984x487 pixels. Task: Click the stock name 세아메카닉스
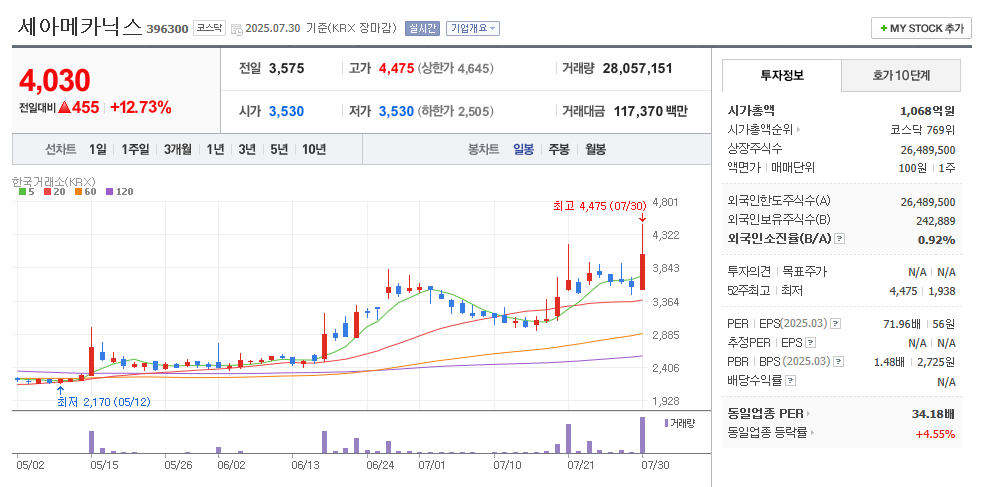80,27
